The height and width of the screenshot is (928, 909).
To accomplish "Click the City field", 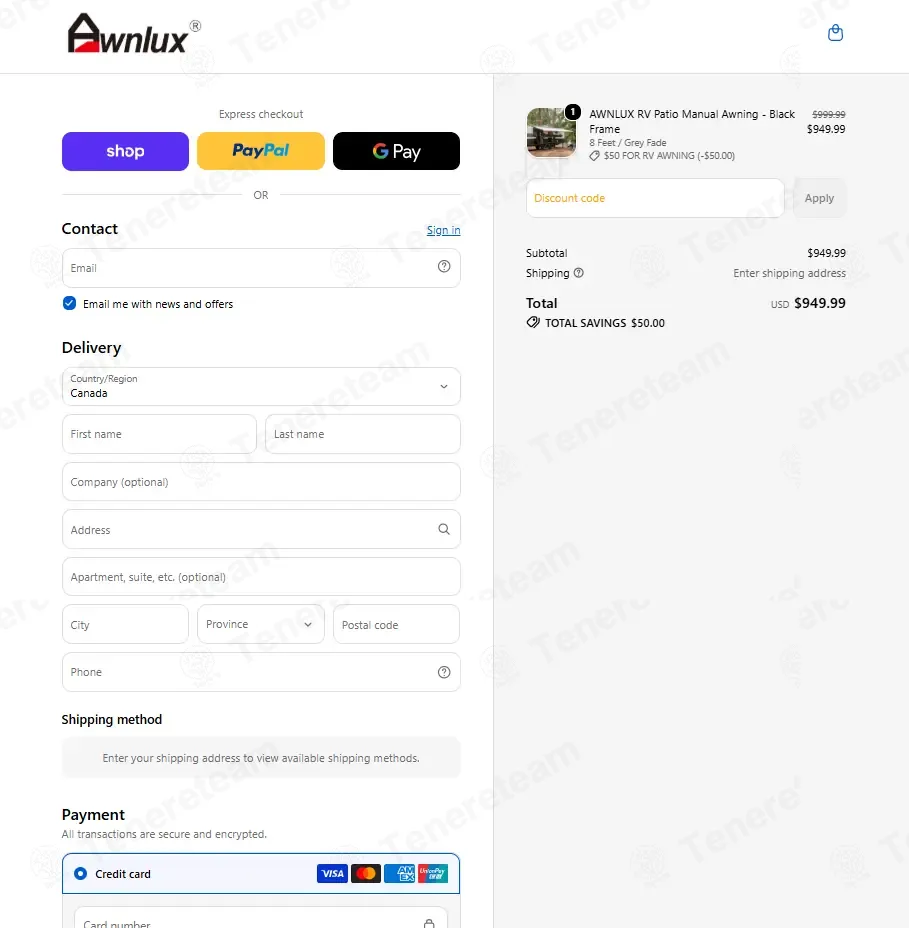I will [125, 624].
